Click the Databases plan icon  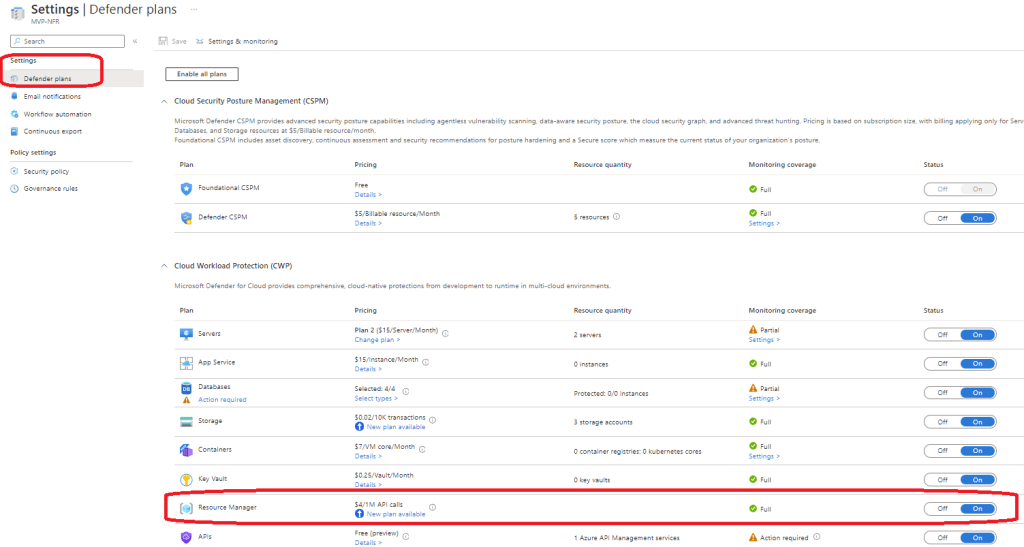point(186,387)
